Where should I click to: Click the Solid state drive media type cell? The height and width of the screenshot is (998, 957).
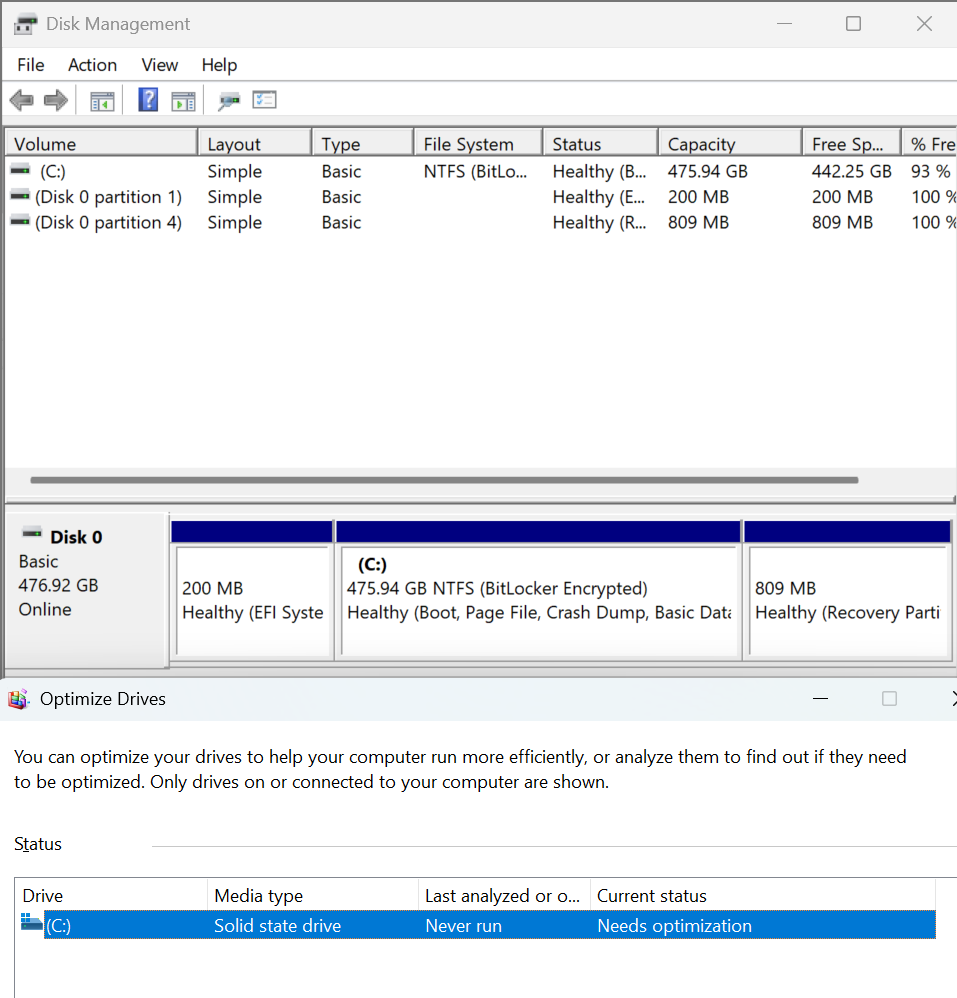click(x=277, y=925)
